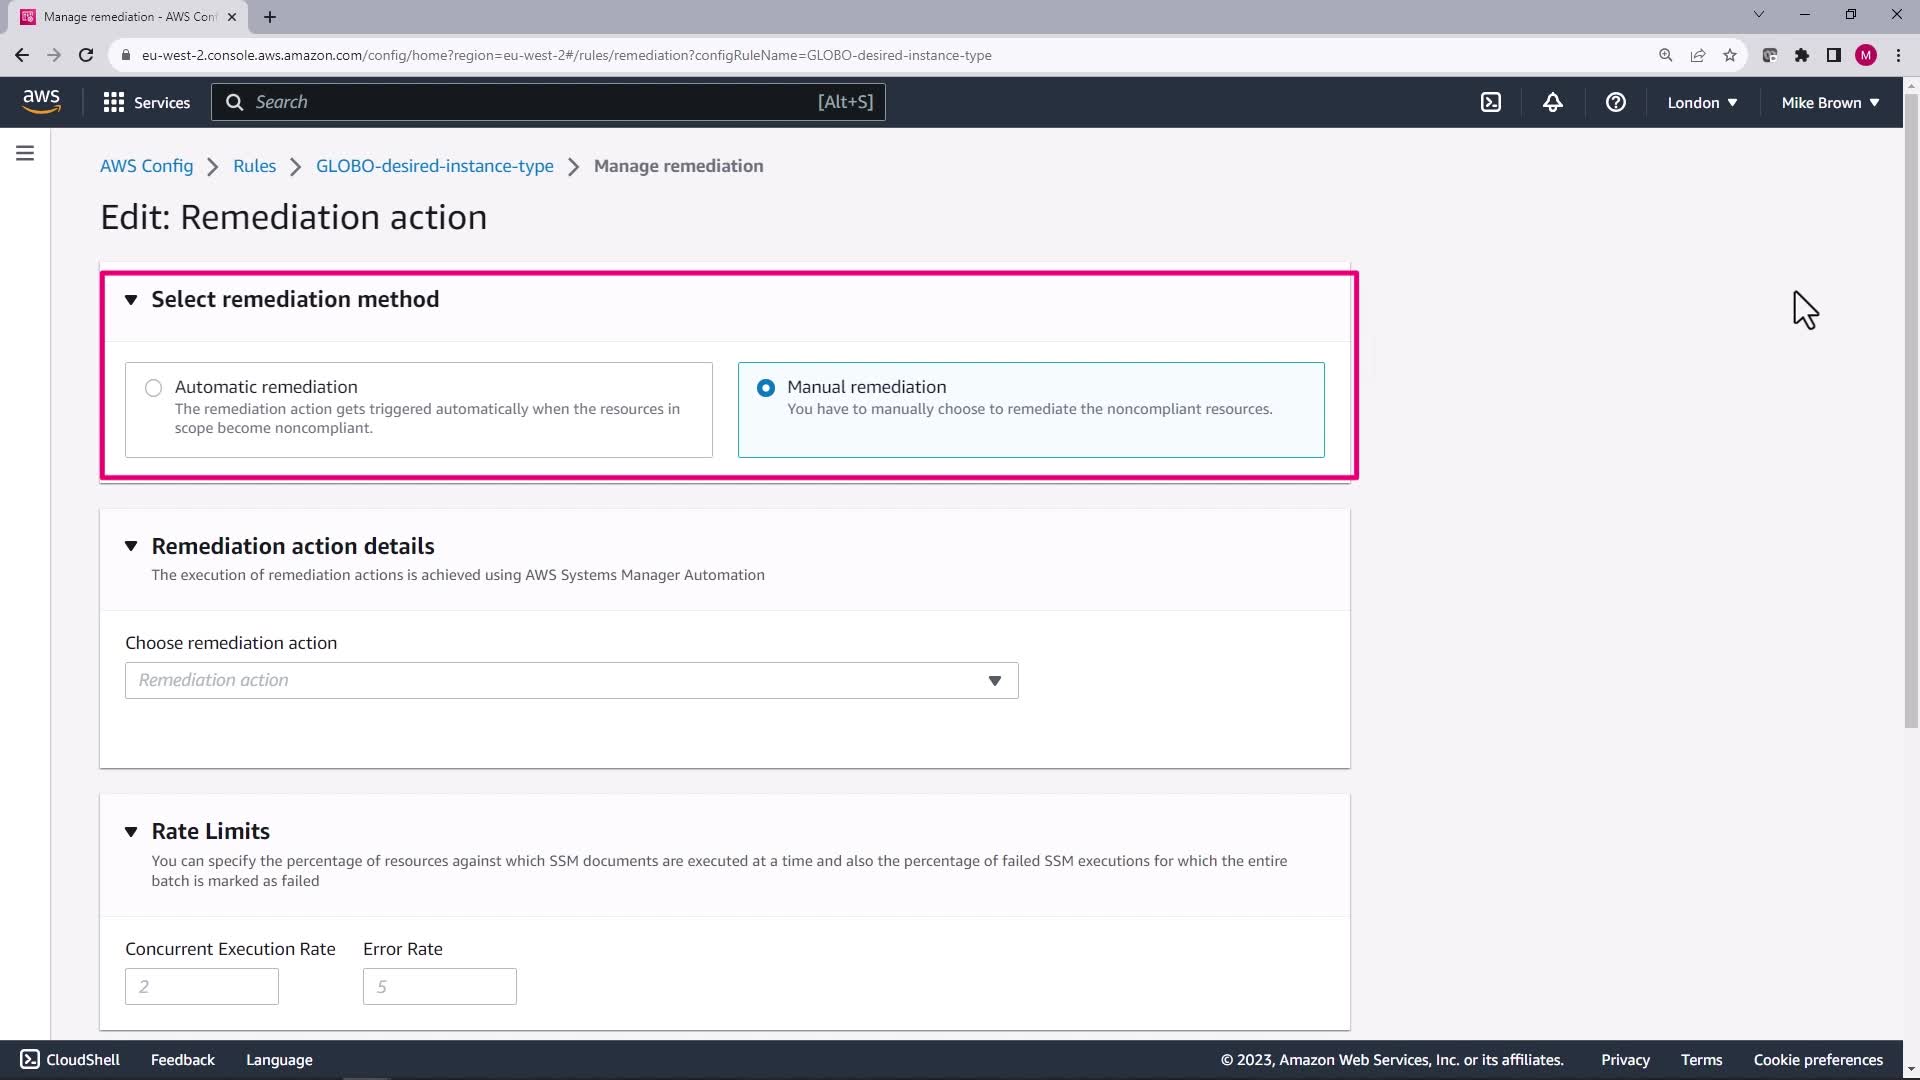Open the Language option in footer

click(279, 1059)
